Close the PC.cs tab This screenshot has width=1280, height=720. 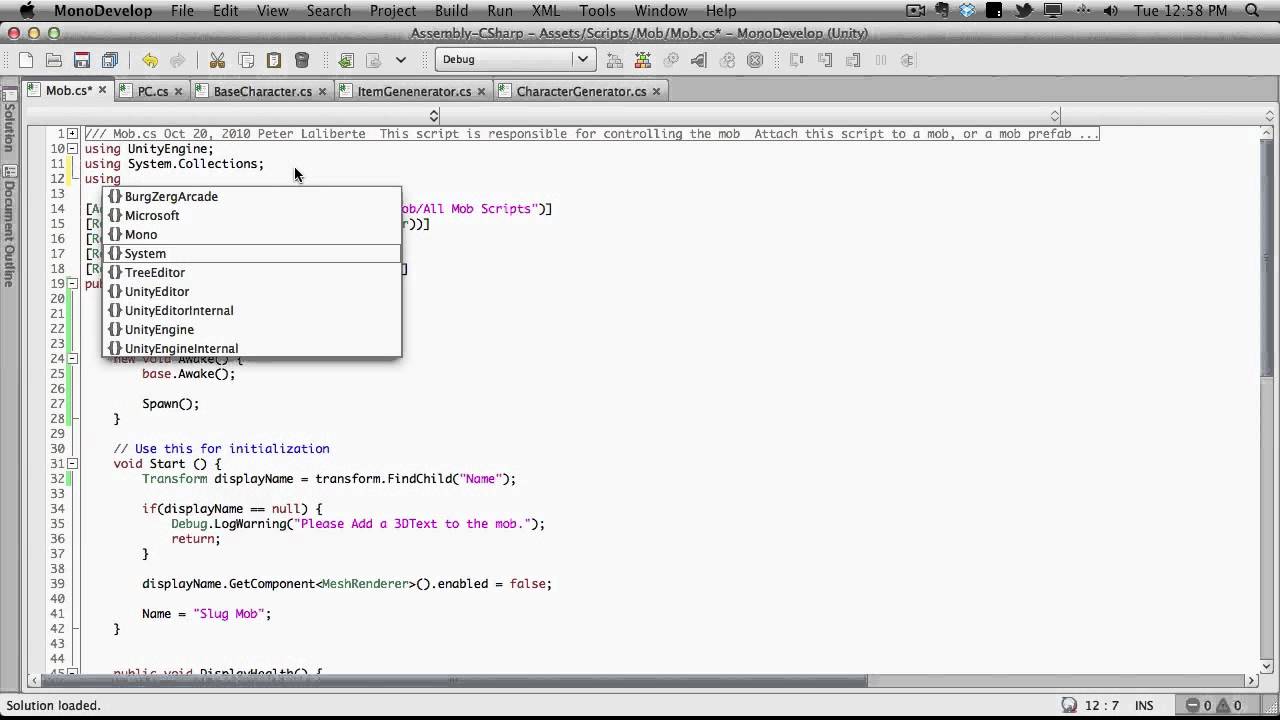179,91
